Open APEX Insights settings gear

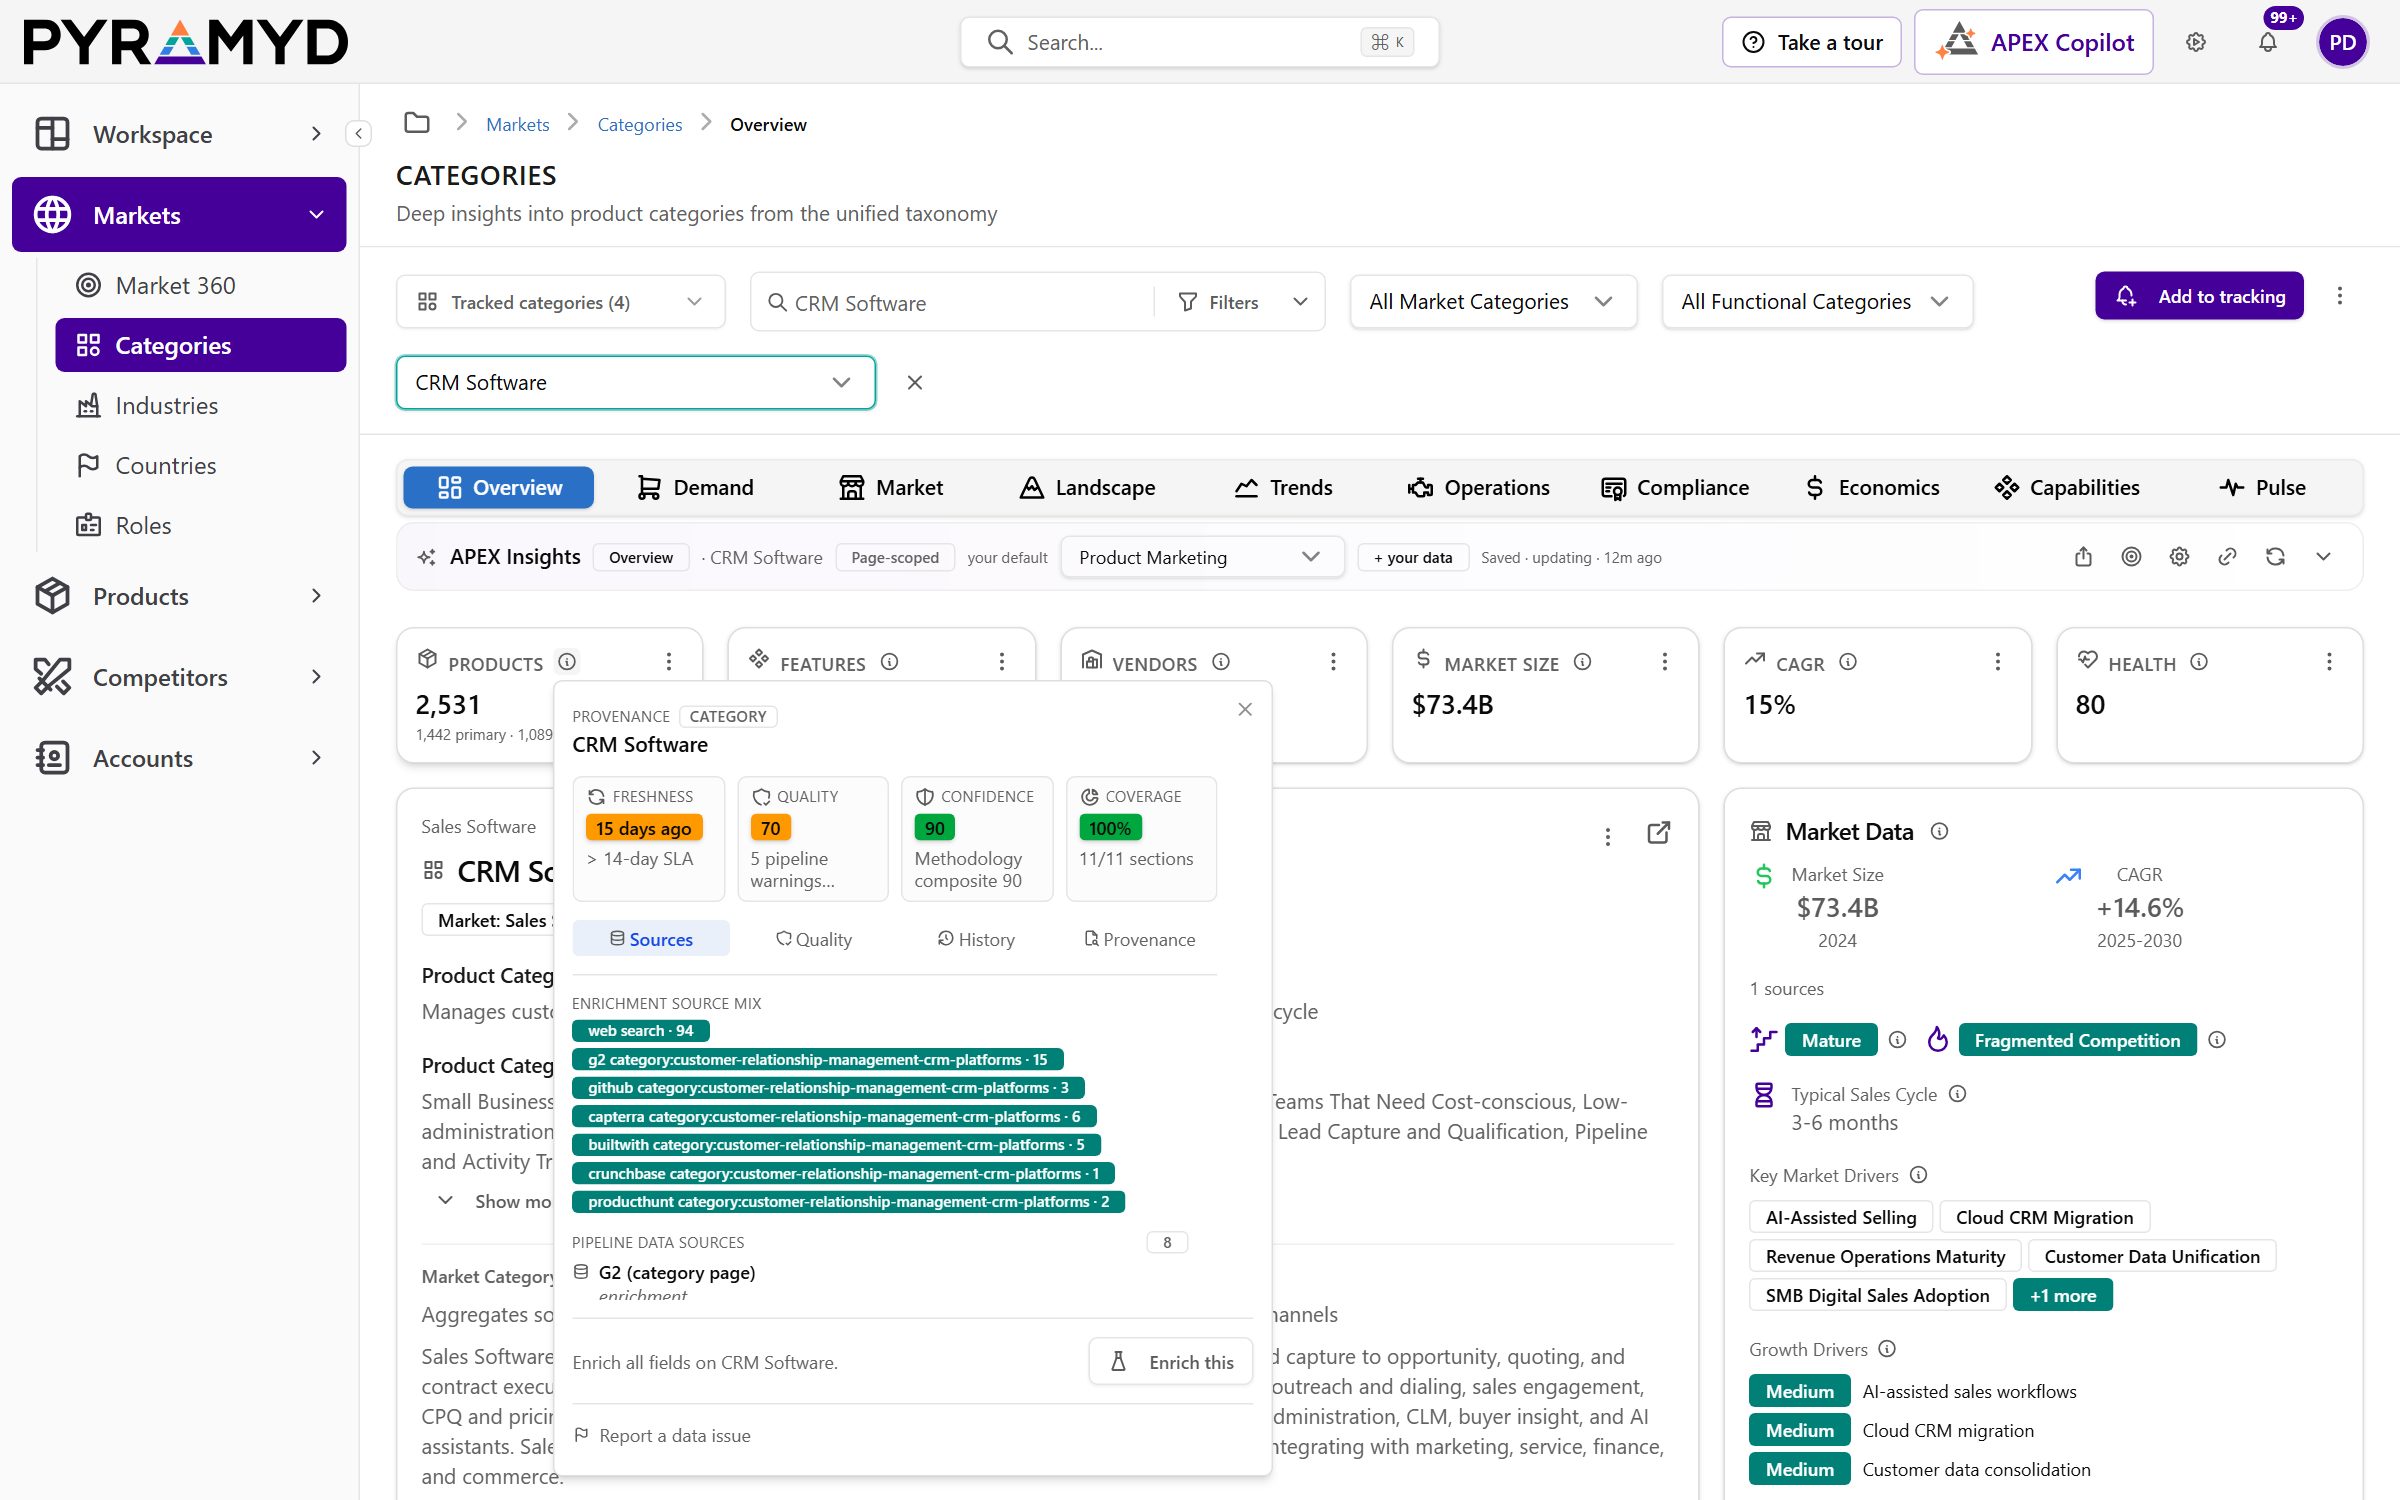(x=2179, y=557)
